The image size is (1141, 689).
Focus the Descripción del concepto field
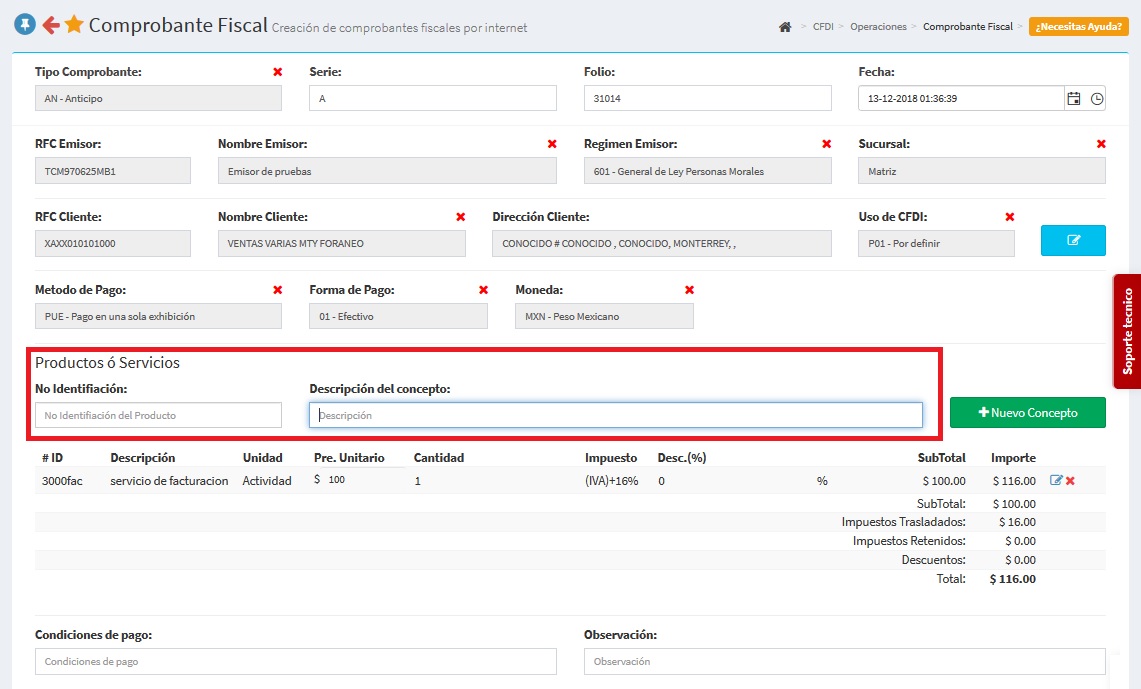615,415
